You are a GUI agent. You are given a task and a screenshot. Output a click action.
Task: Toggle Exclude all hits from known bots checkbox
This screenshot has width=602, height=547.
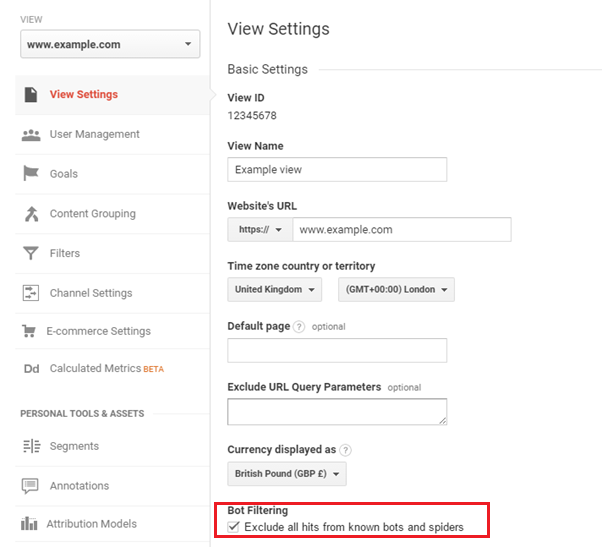tap(234, 527)
